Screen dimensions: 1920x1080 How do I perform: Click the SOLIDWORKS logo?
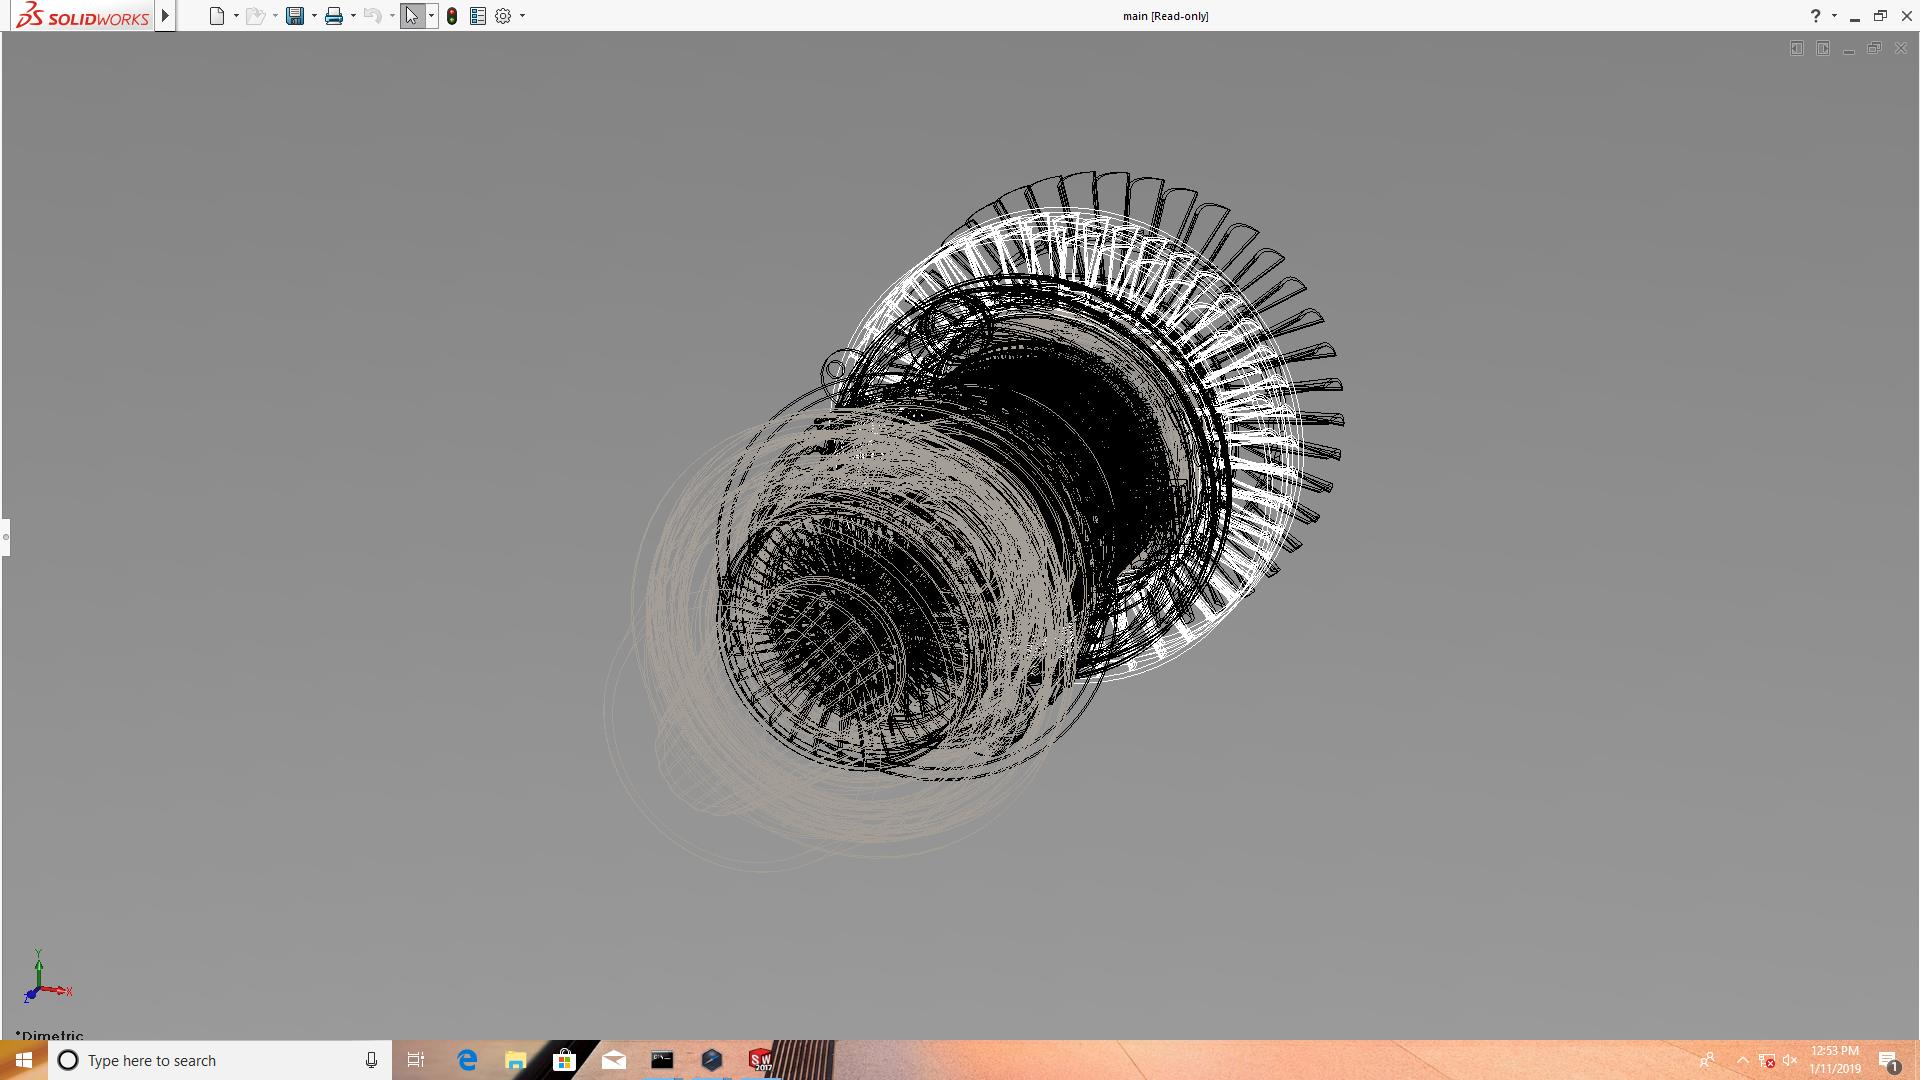click(x=82, y=16)
